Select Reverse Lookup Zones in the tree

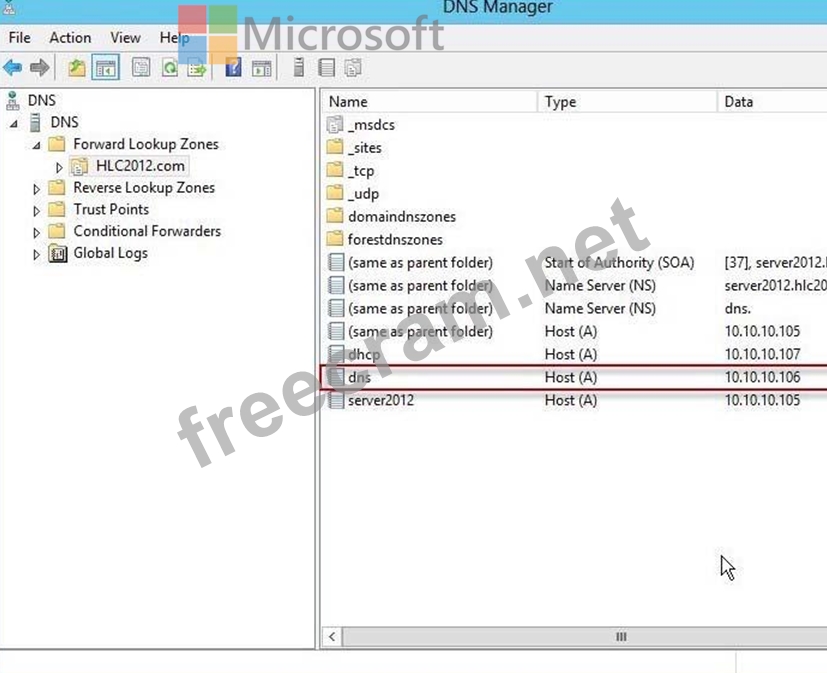[144, 188]
